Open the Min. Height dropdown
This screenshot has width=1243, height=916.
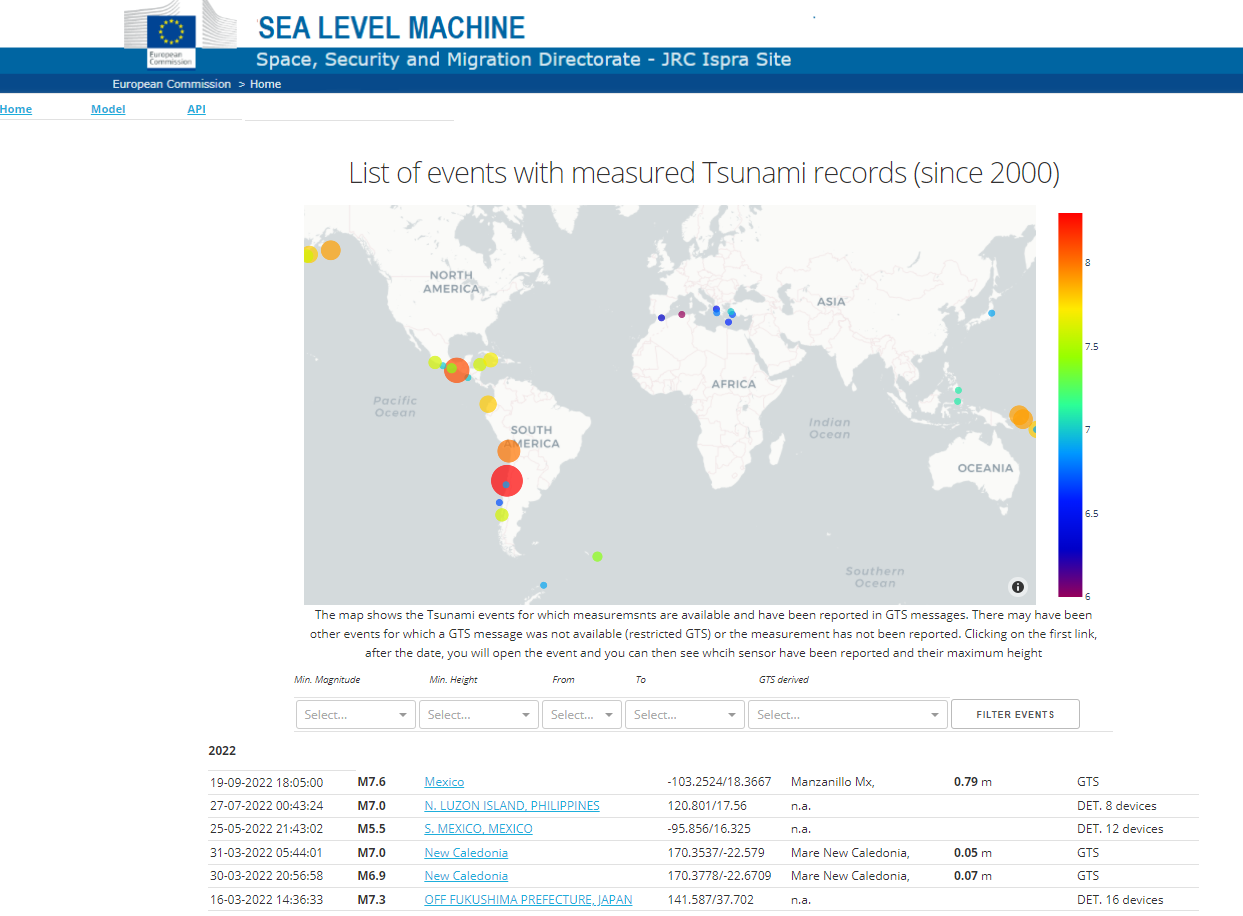(x=478, y=714)
